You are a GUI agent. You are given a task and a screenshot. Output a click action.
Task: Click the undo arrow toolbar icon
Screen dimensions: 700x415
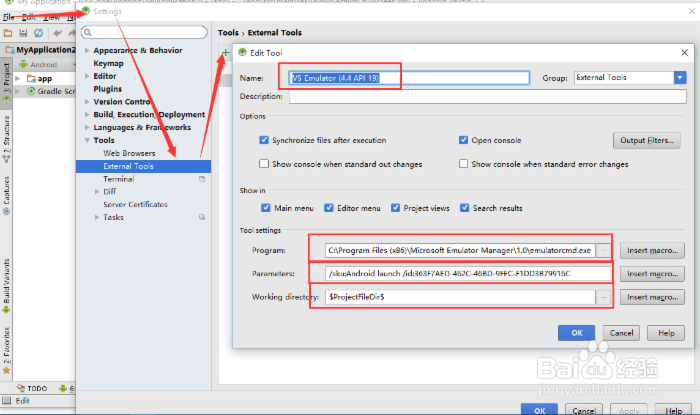[x=58, y=33]
